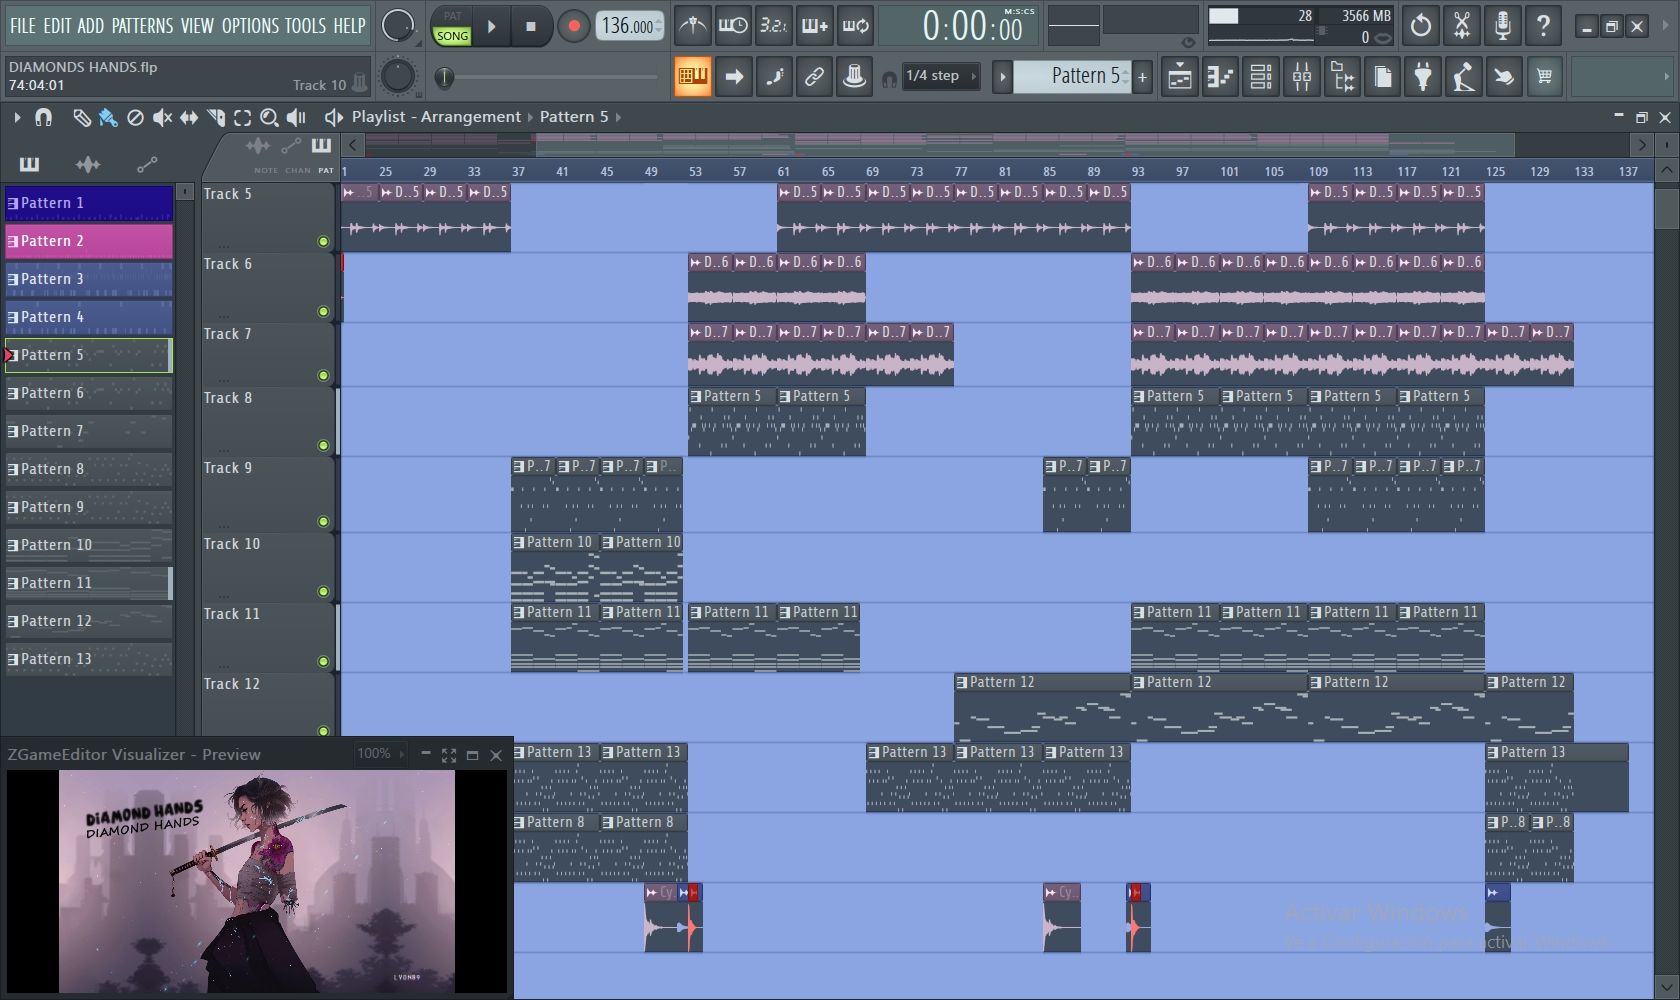Mute Track 5 with its green light
Screen dimensions: 1680x1000
click(x=323, y=241)
